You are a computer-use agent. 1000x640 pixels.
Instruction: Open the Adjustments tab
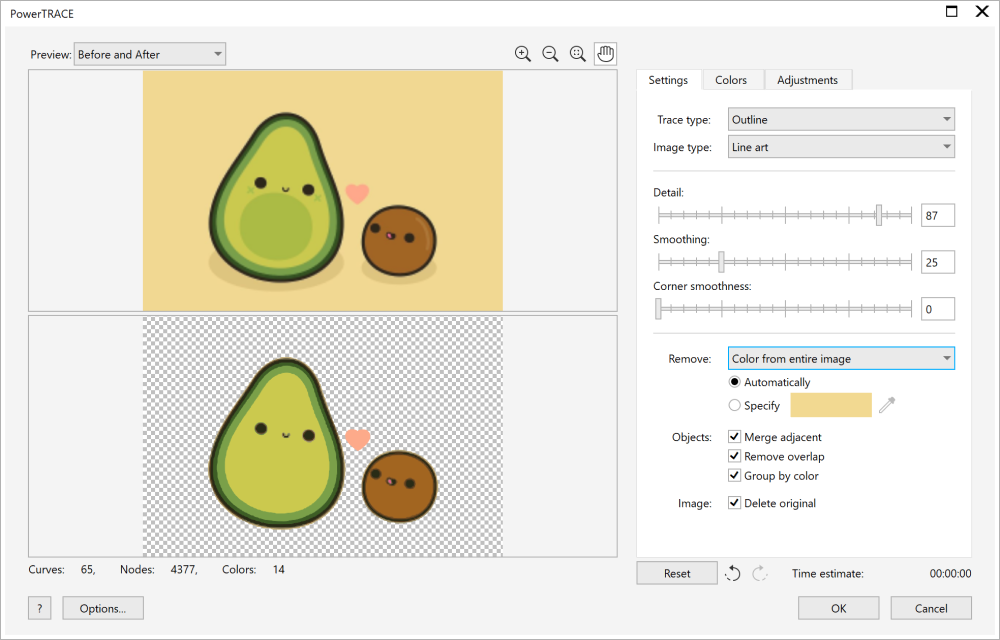click(807, 80)
